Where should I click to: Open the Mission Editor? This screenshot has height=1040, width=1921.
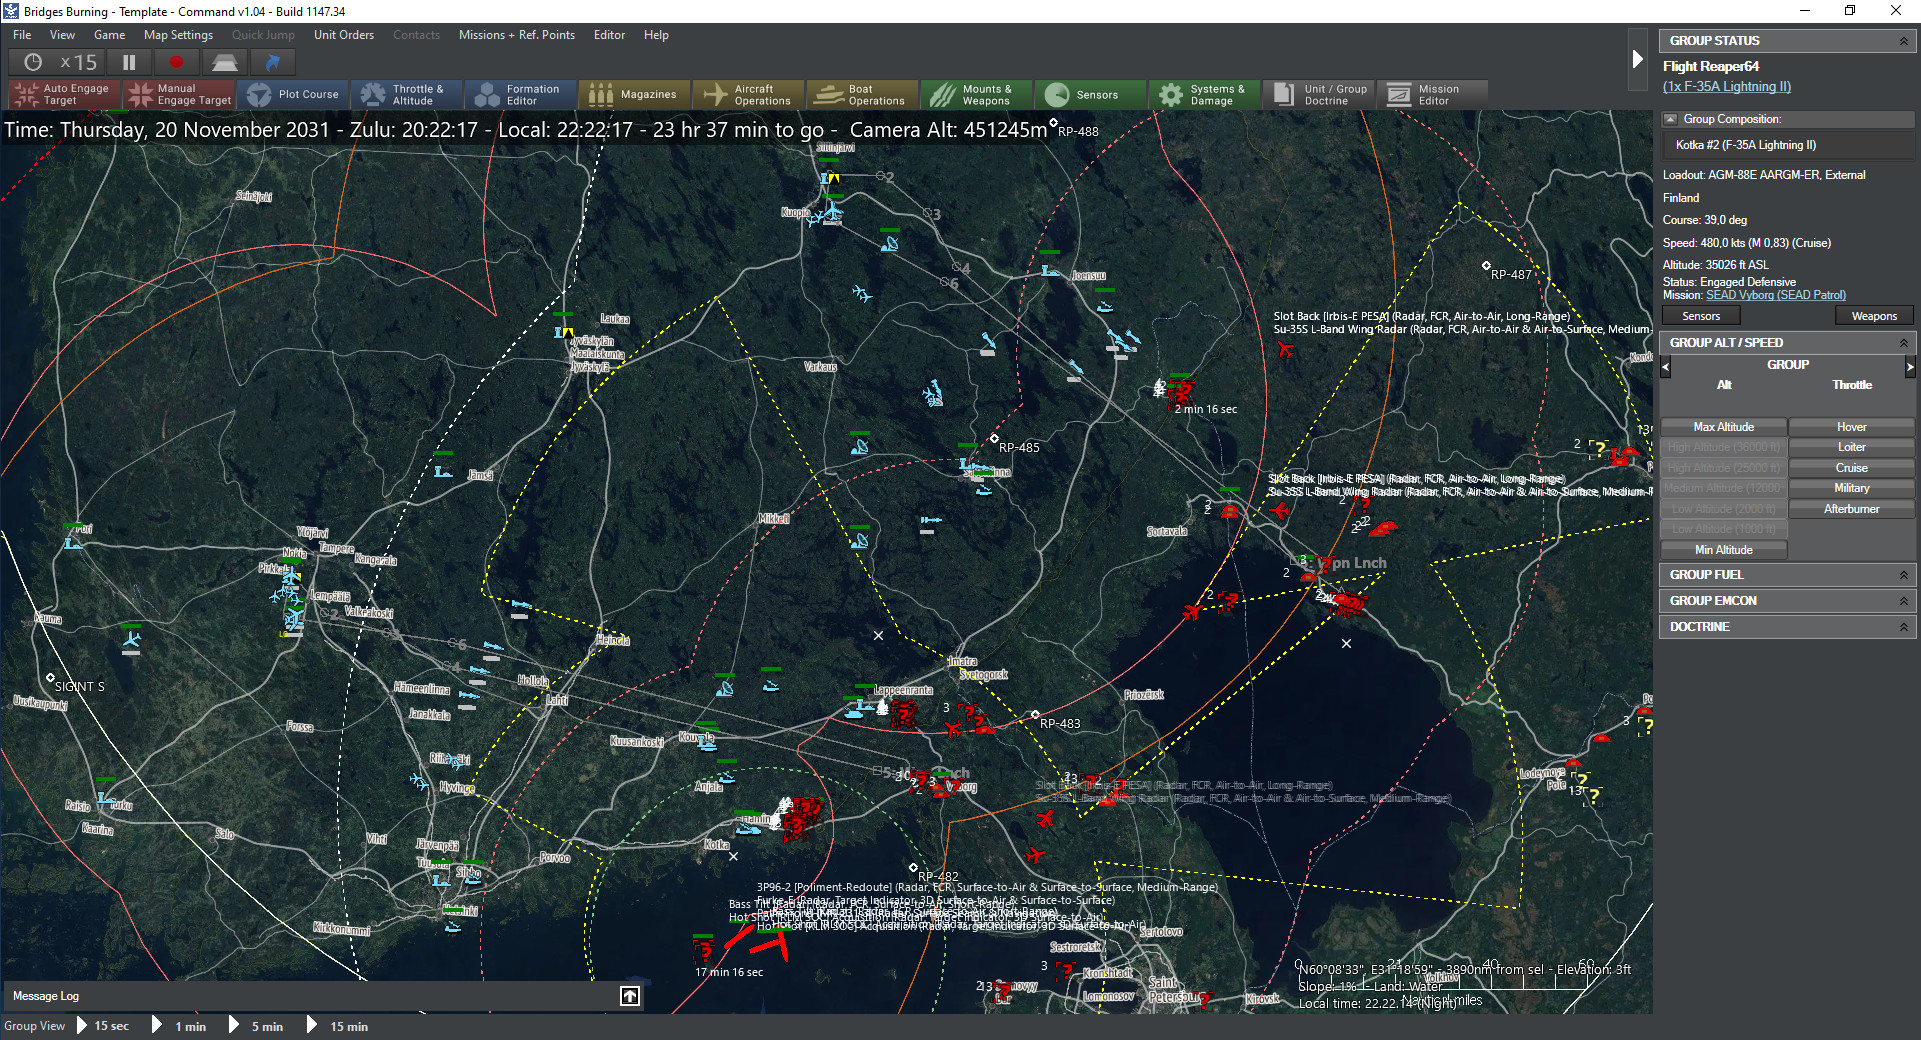(1432, 95)
